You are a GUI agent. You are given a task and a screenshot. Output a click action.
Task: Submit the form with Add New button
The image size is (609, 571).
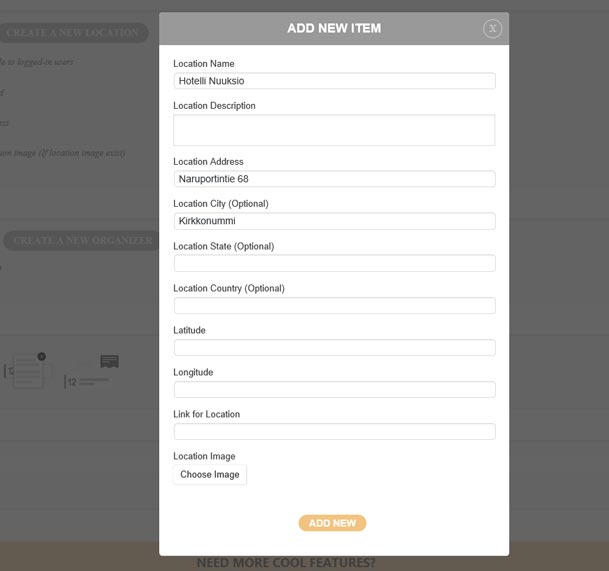(x=332, y=523)
